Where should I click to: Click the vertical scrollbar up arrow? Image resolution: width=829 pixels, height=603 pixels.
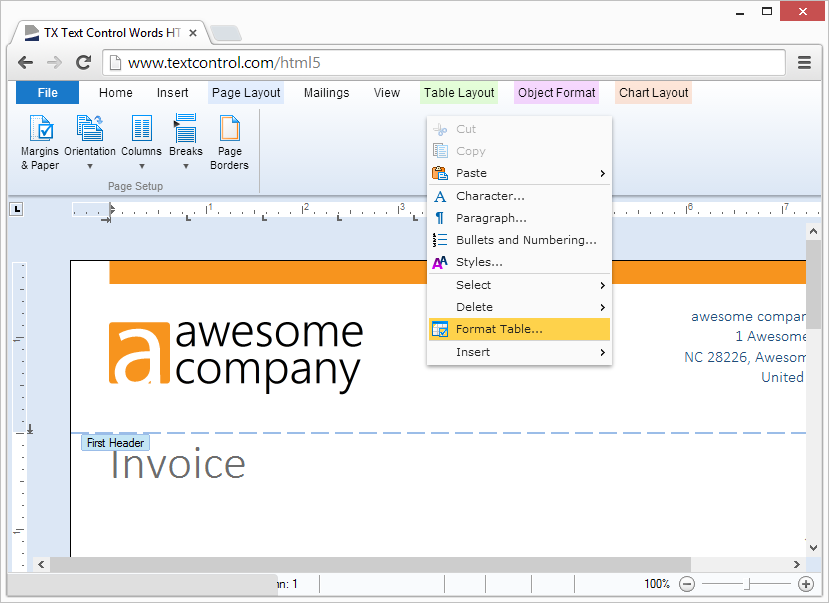pyautogui.click(x=813, y=231)
